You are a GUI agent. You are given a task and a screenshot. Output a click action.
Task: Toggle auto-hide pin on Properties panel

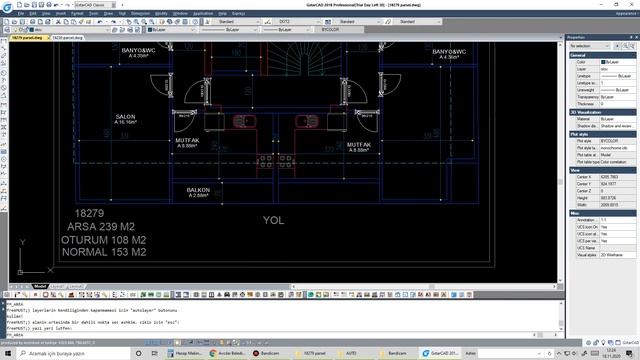631,37
